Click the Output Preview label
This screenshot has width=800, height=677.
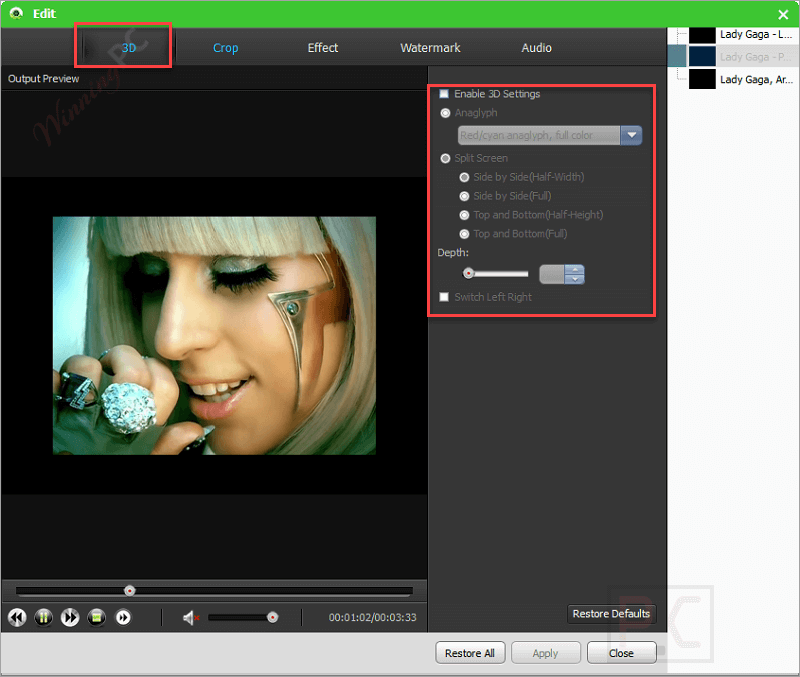pyautogui.click(x=43, y=79)
